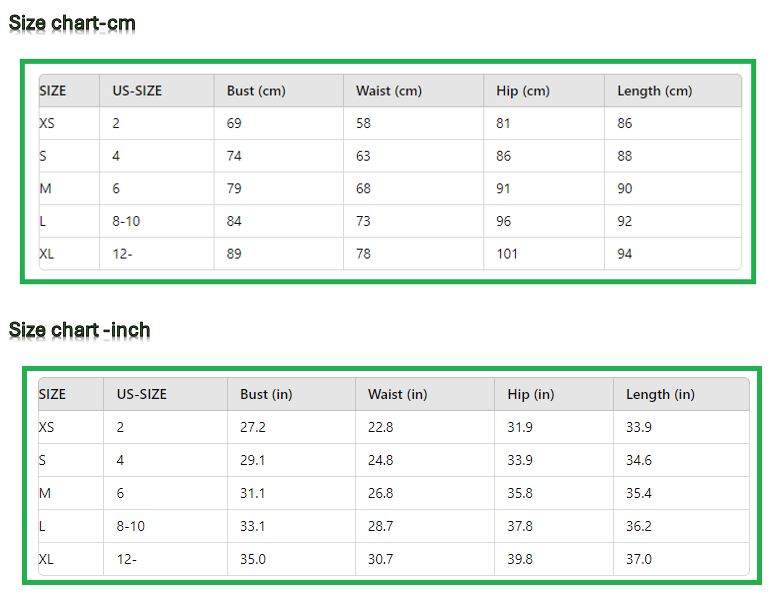The width and height of the screenshot is (779, 606).
Task: Click the Length (cm) column header
Action: pos(654,91)
